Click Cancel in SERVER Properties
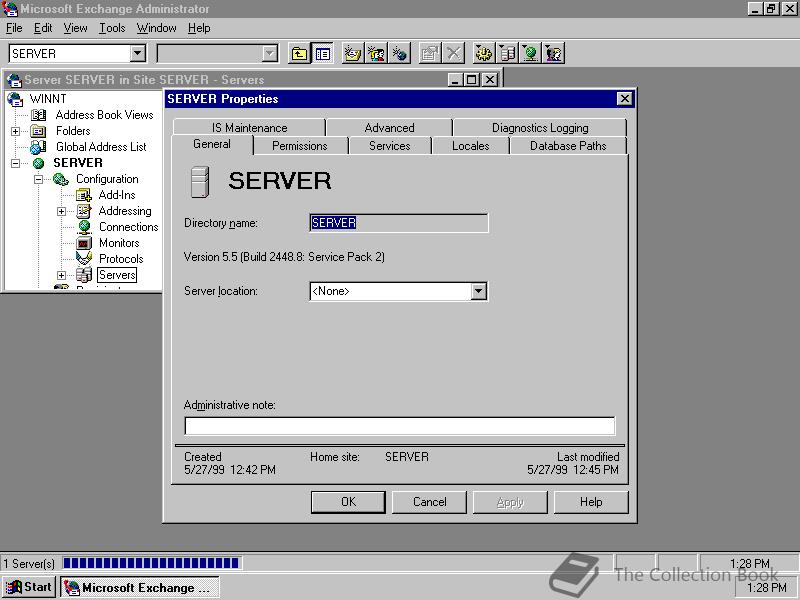Screen dimensions: 800x600 (x=429, y=502)
